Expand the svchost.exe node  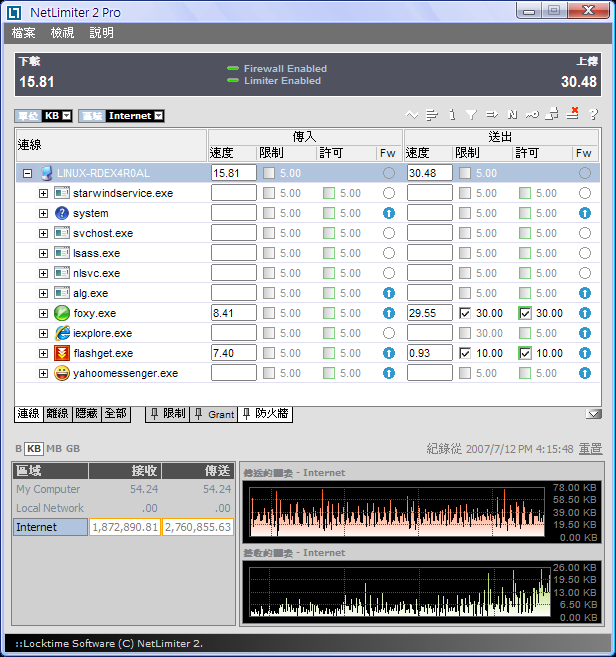43,233
